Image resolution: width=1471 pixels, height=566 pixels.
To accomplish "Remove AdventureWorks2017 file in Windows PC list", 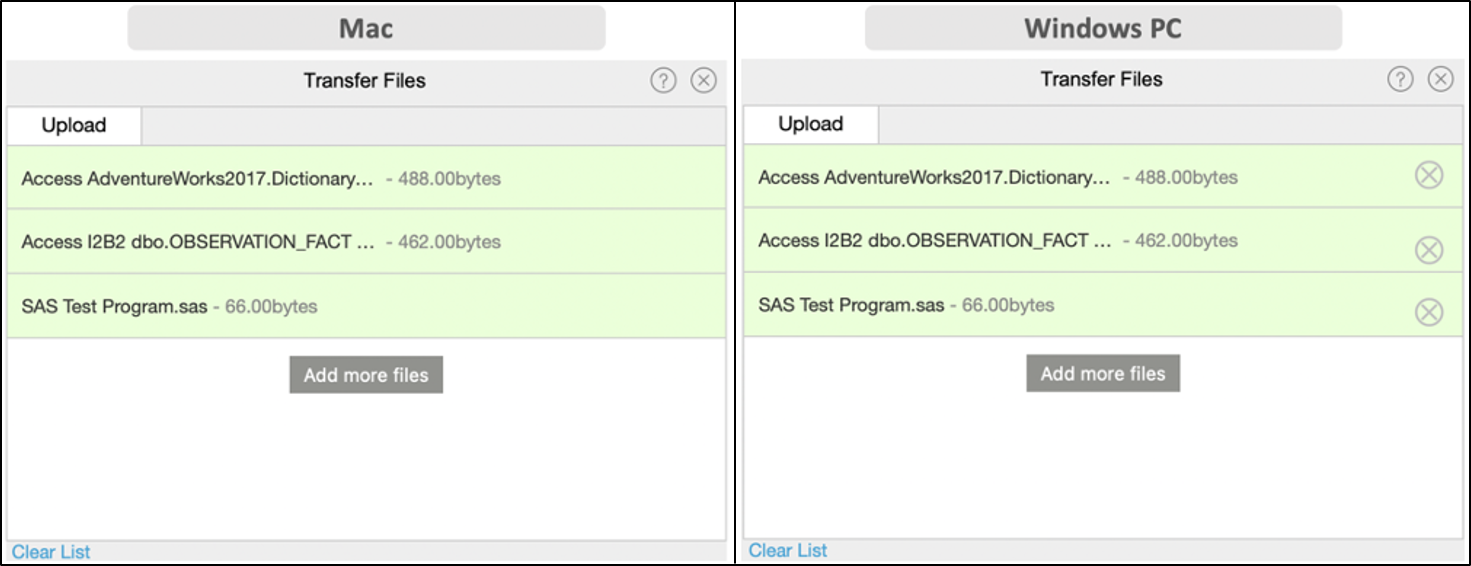I will tap(1429, 176).
